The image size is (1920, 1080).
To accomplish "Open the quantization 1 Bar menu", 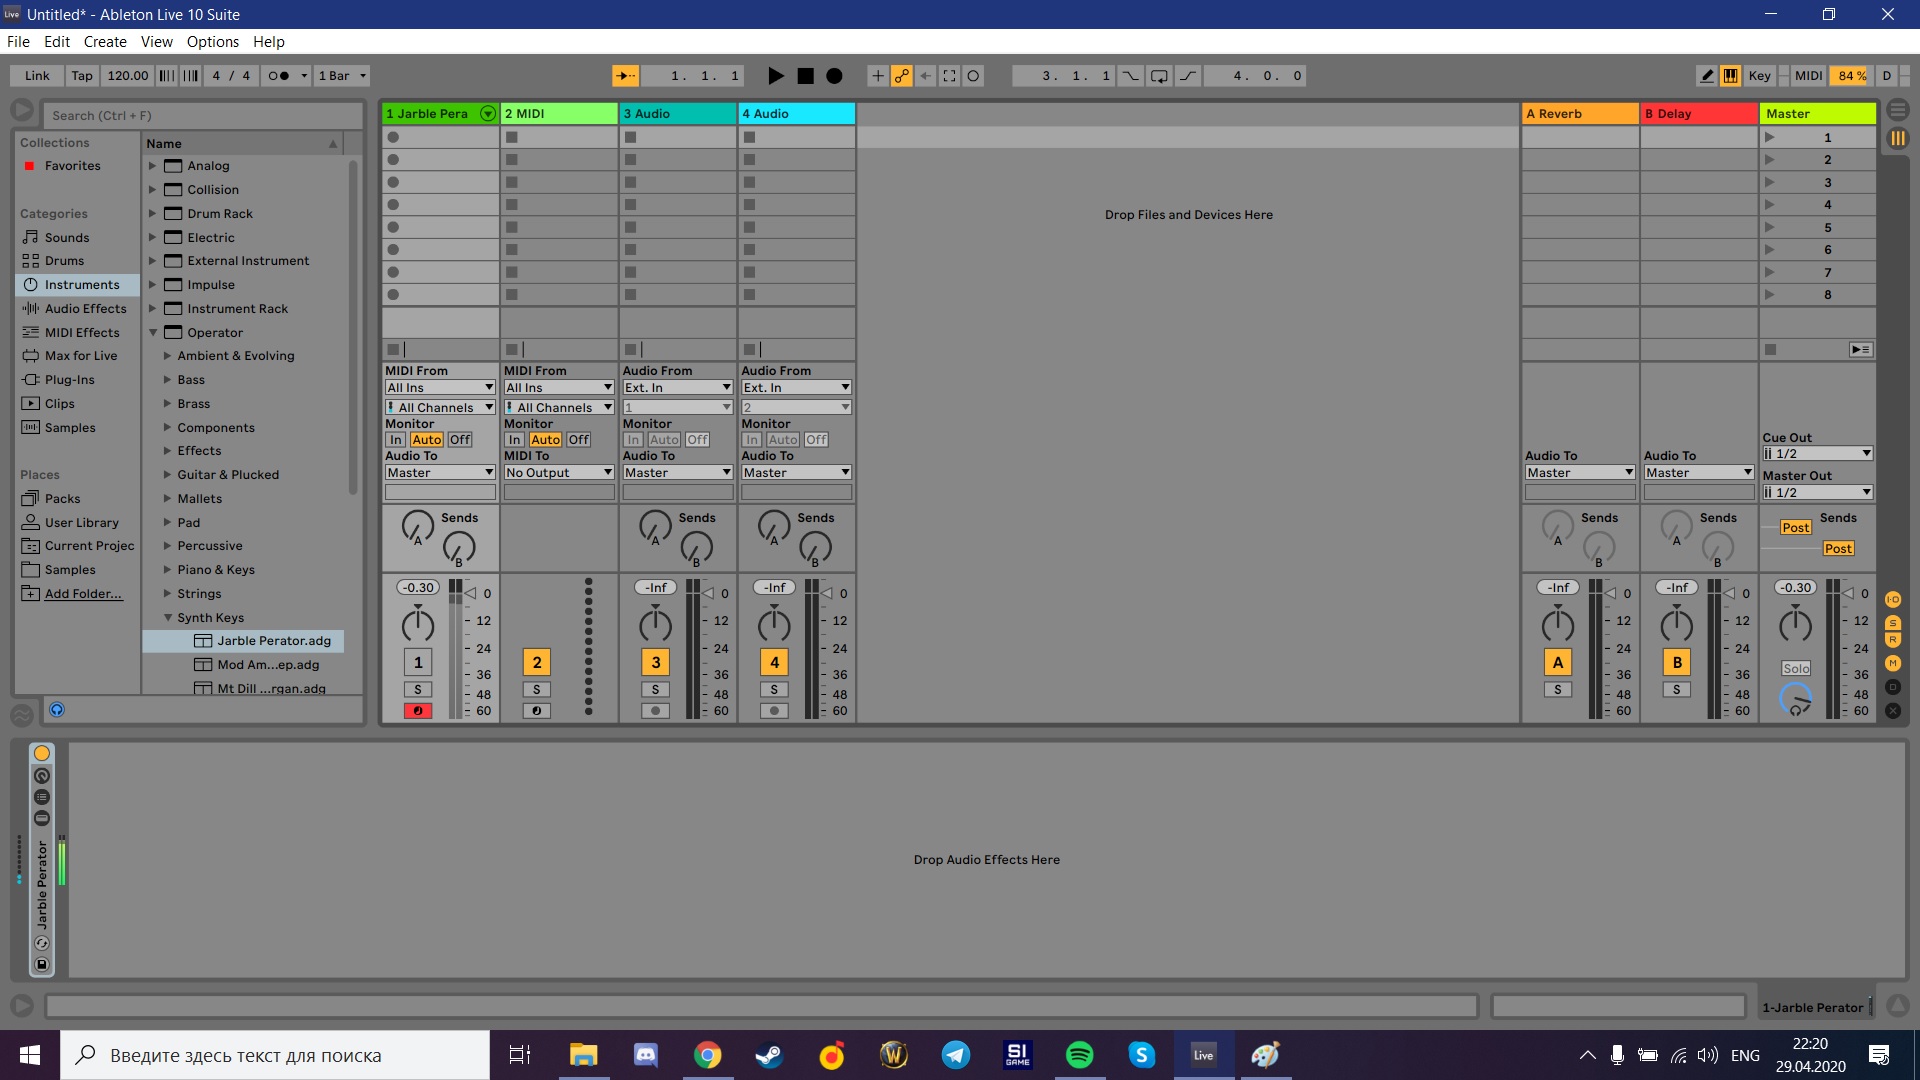I will click(x=342, y=76).
